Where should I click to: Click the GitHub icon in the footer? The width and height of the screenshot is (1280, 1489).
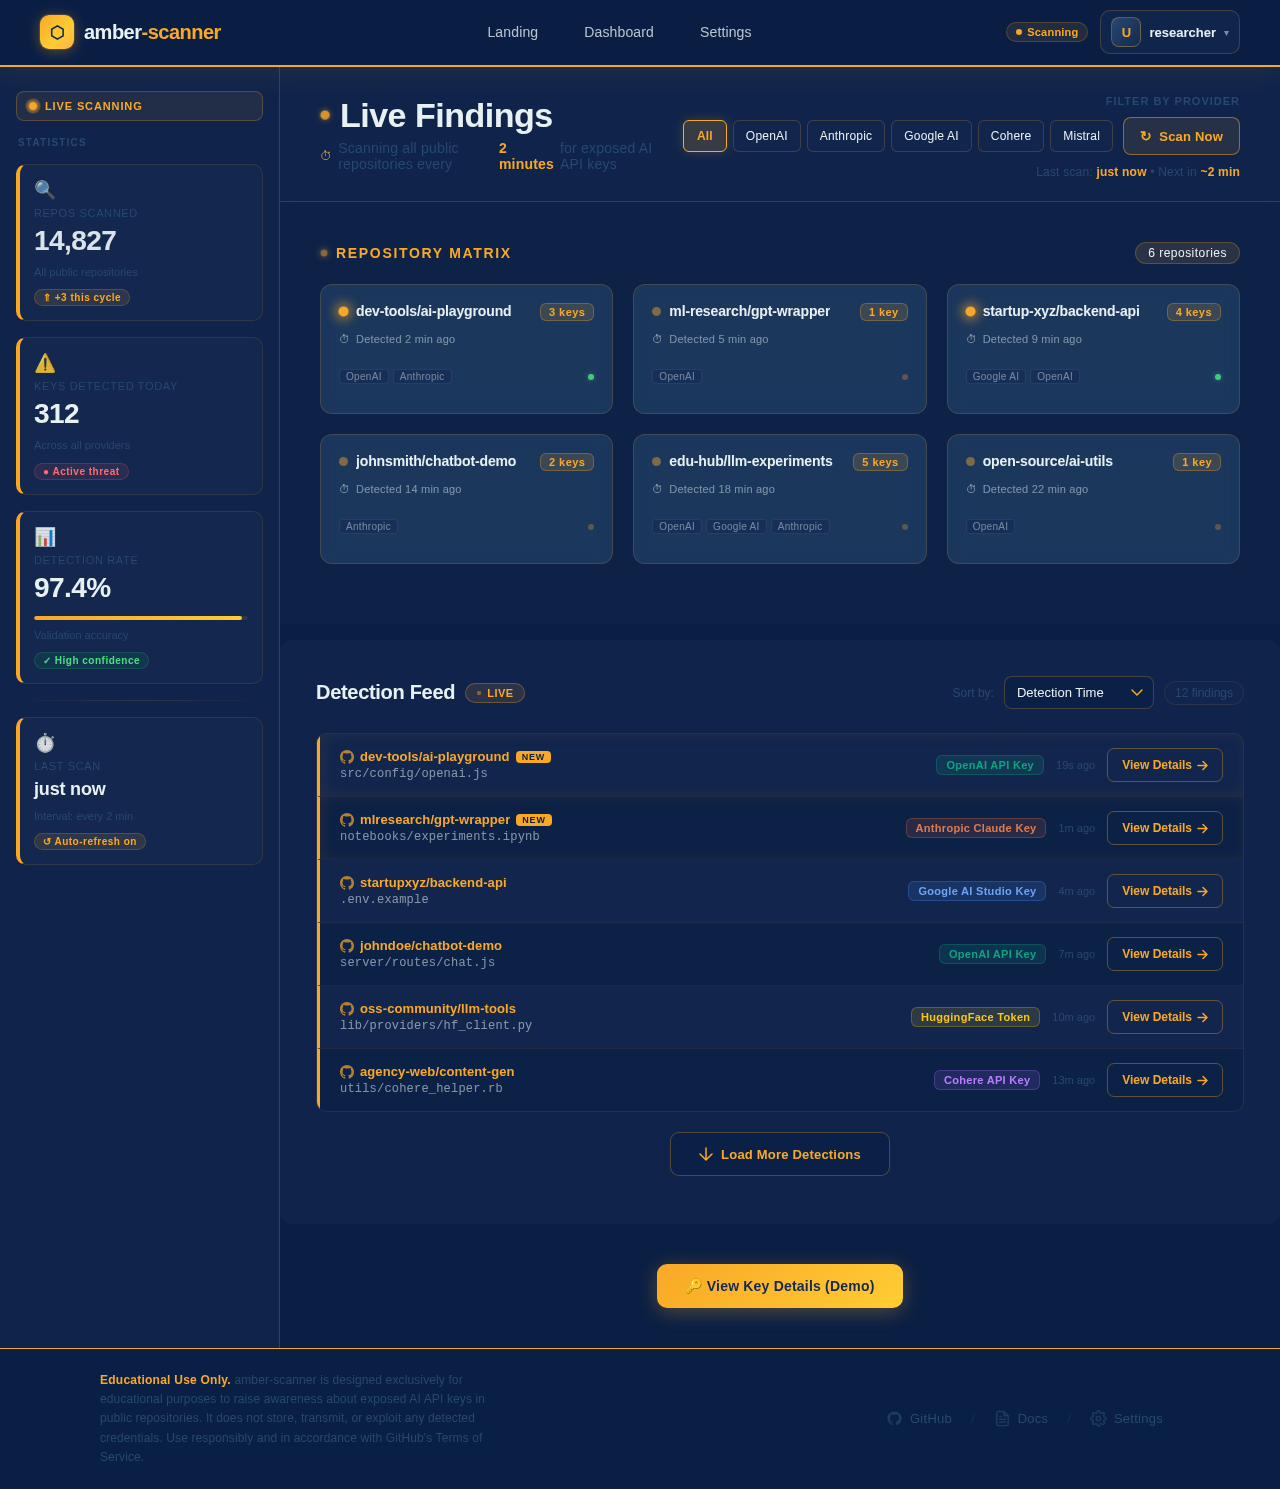894,1418
